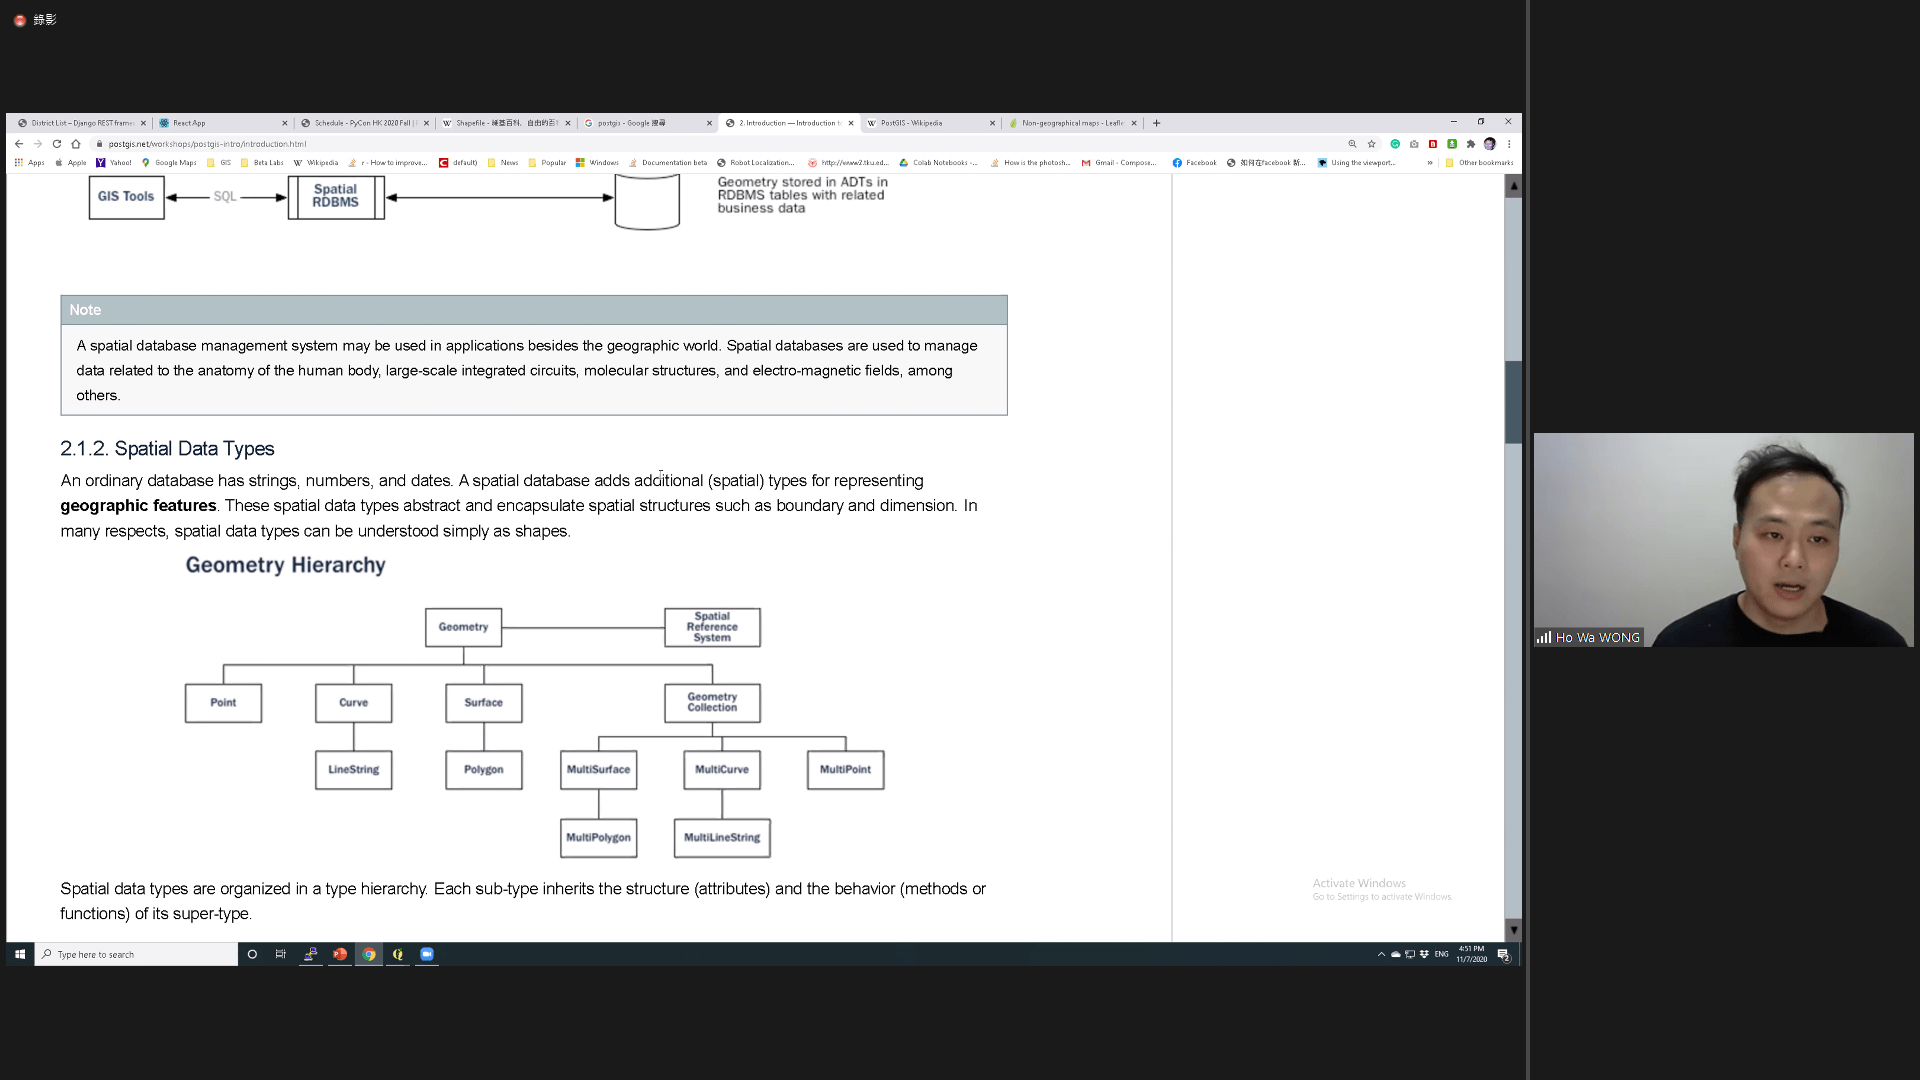Click the LineString box in diagram
Viewport: 1920px width, 1080px height.
pos(353,770)
